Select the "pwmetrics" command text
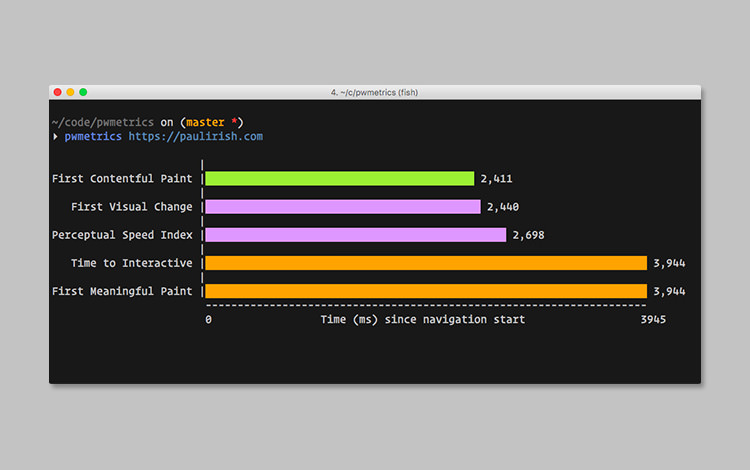Screen dimensions: 750x470 pyautogui.click(x=93, y=137)
